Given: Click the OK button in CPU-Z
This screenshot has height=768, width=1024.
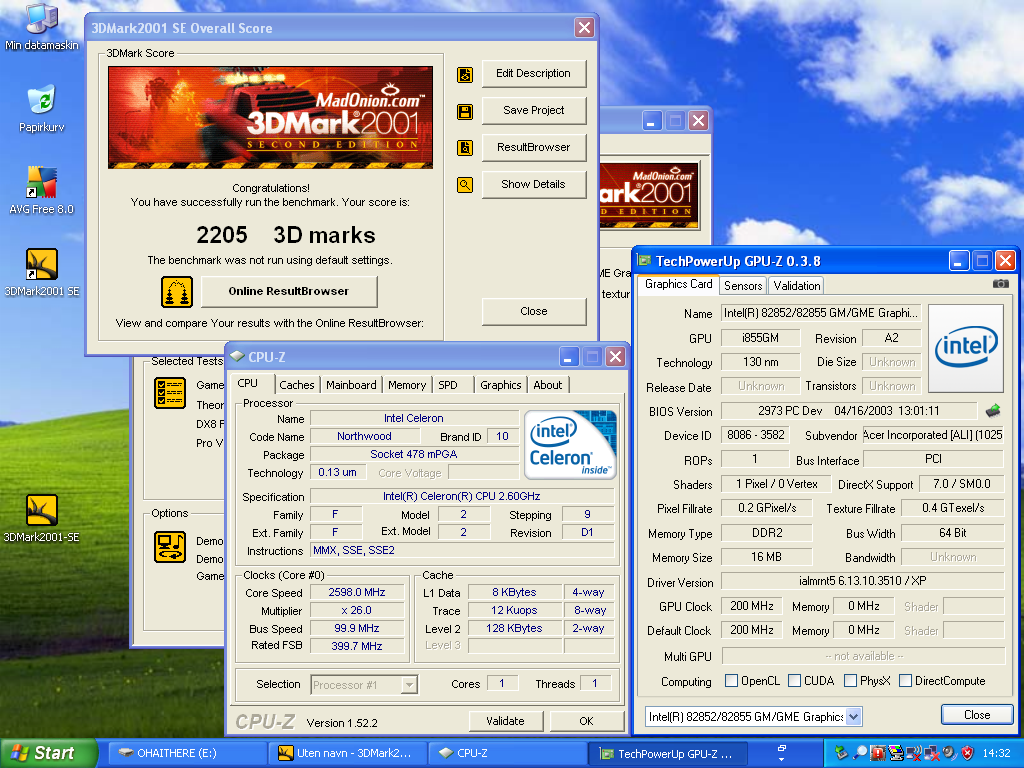Looking at the screenshot, I should (x=586, y=721).
